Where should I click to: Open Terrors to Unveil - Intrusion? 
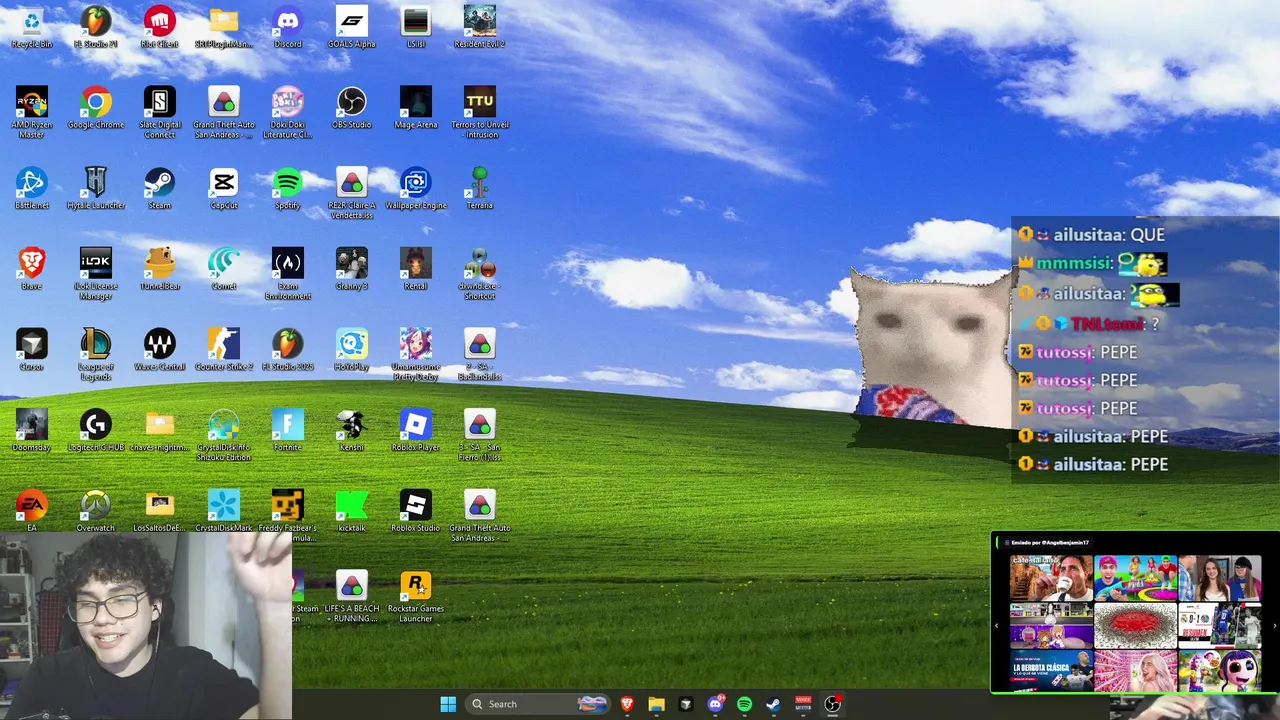(479, 112)
